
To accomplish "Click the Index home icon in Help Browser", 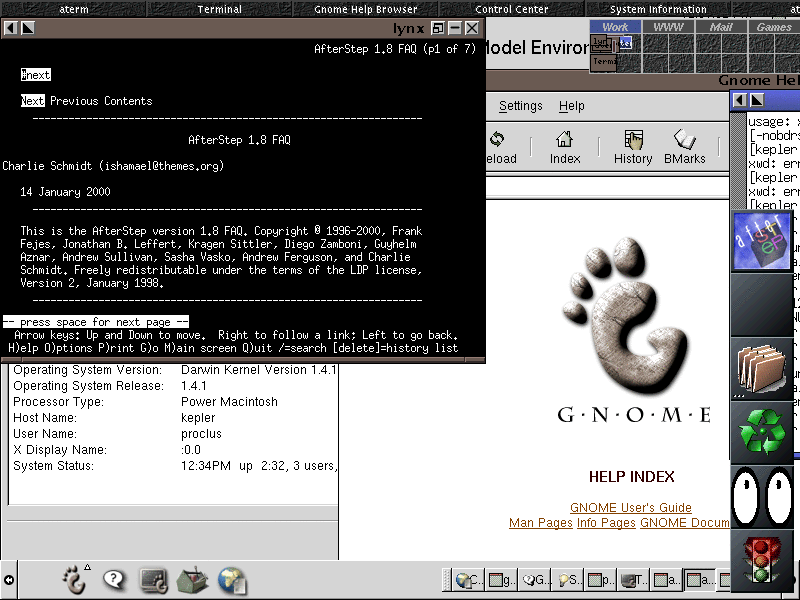I will coord(565,147).
